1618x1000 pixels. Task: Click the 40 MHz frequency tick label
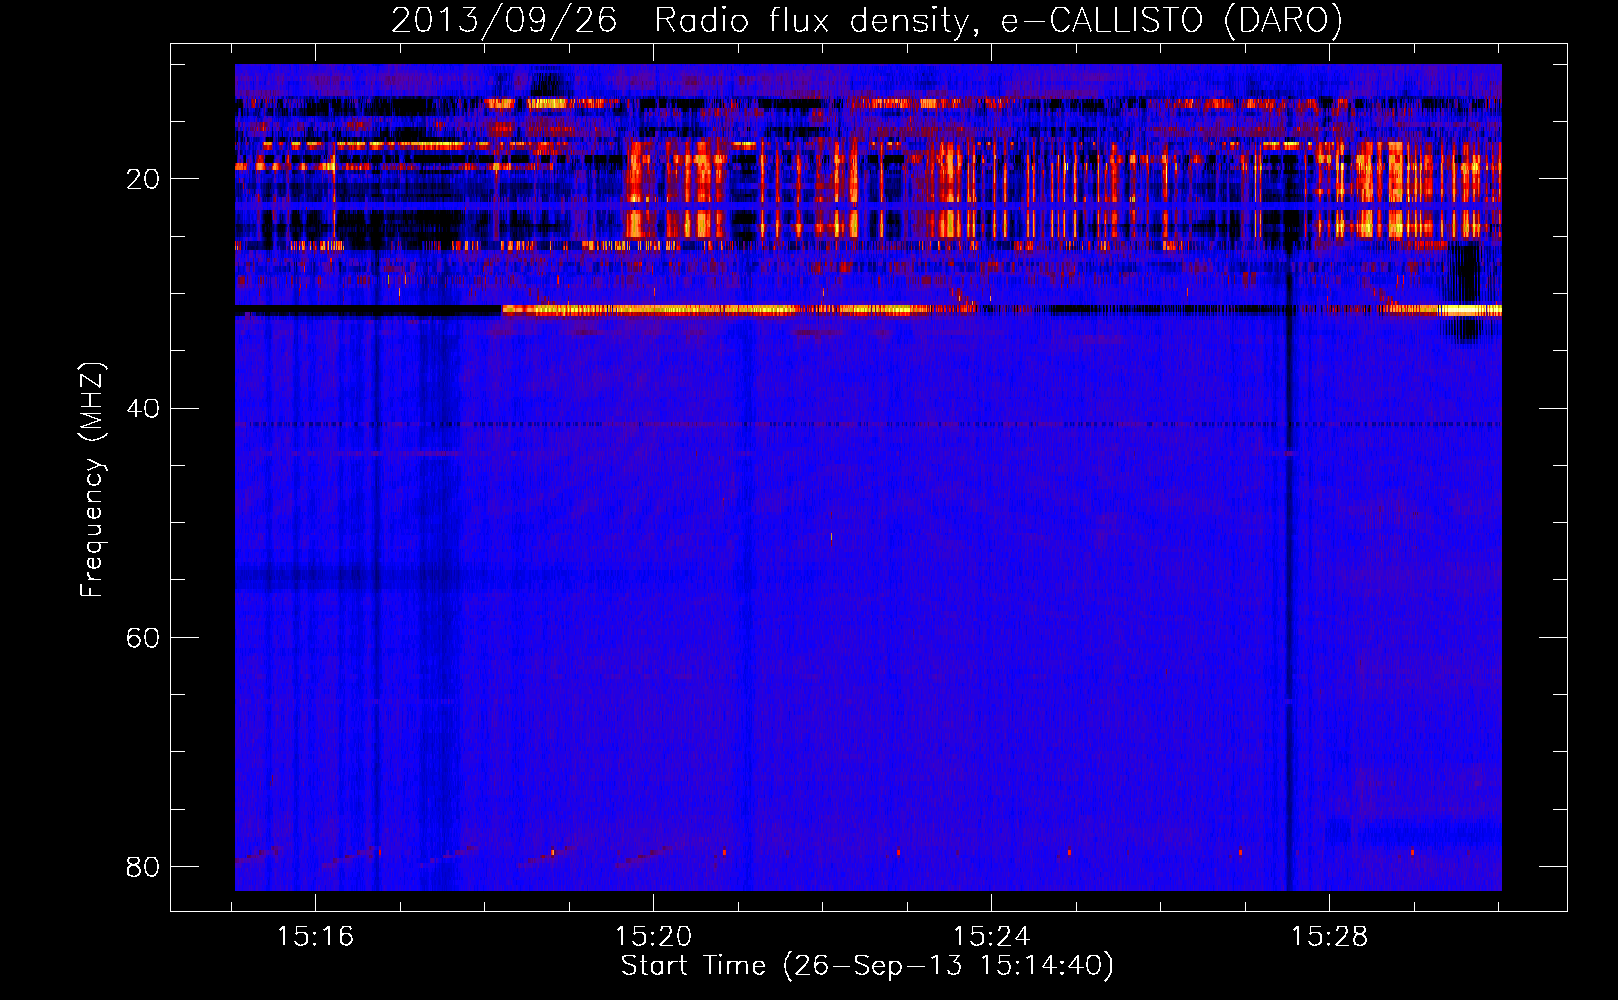(143, 409)
